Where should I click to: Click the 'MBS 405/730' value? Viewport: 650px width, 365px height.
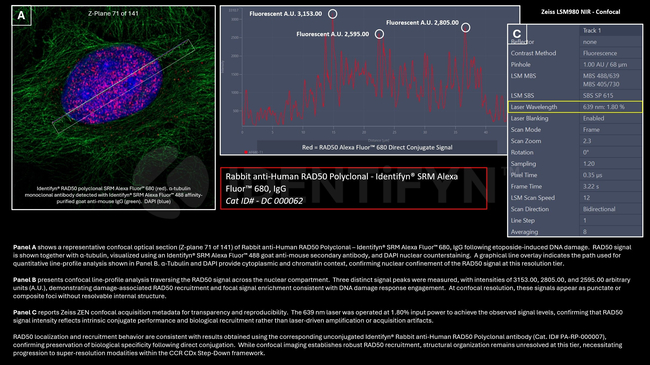(601, 84)
